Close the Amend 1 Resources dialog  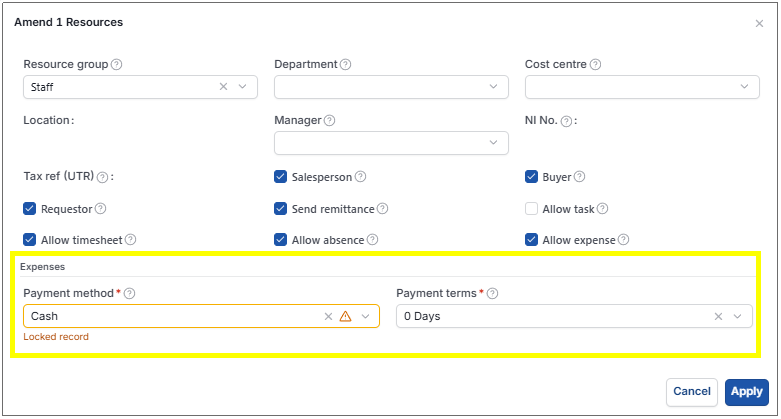coord(759,23)
